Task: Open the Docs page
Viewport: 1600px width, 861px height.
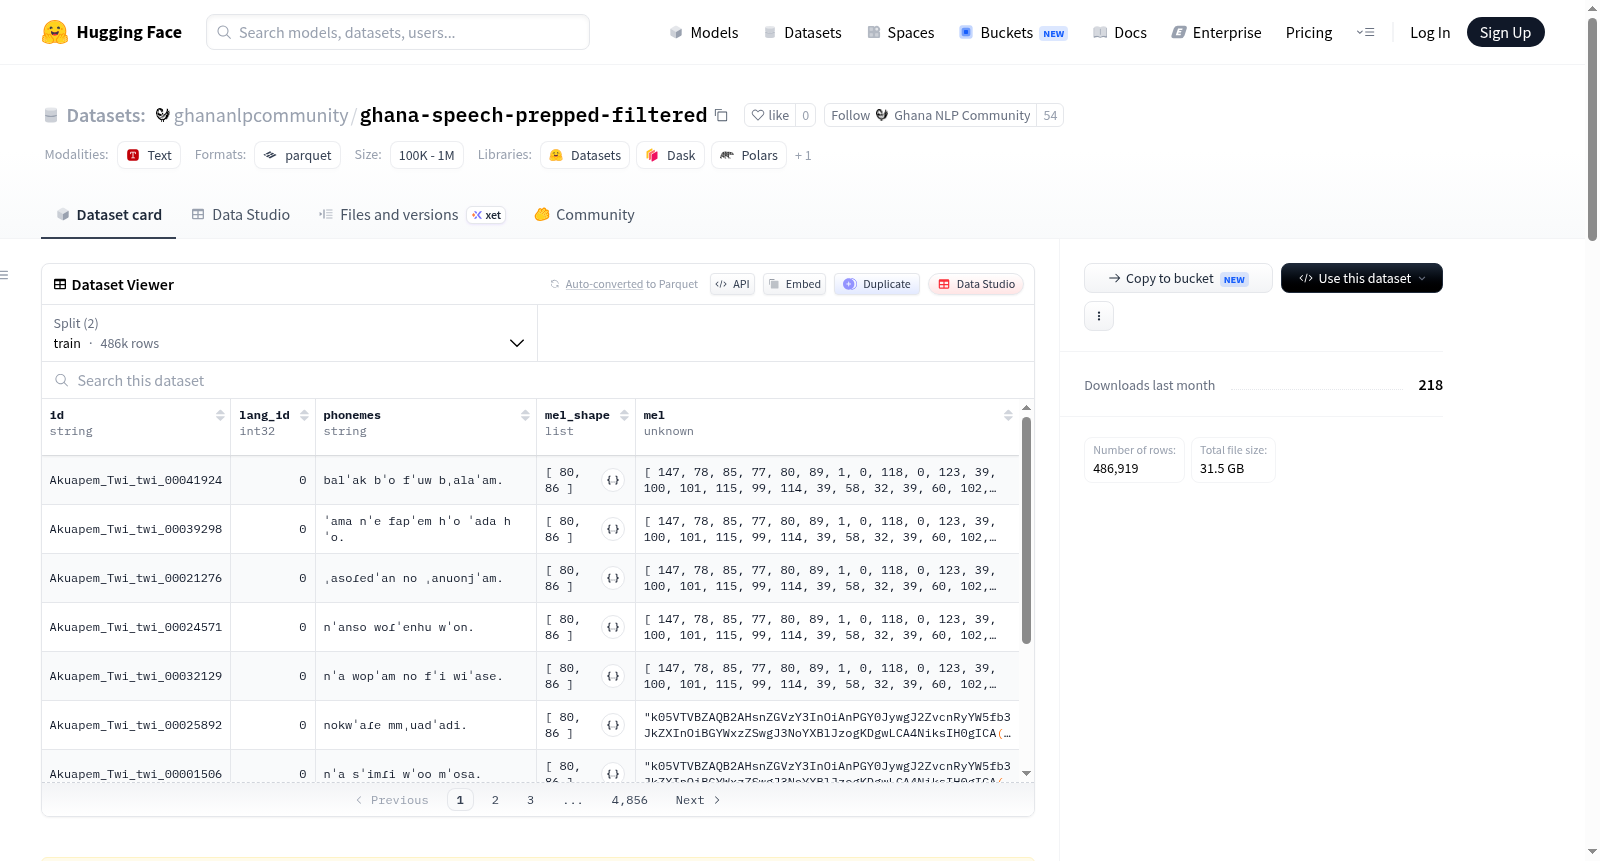Action: [1119, 32]
